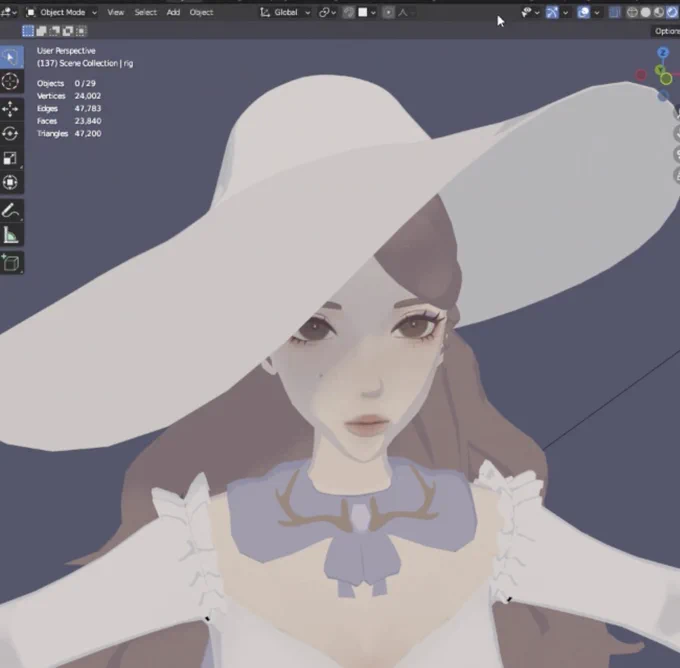
Task: Open the Add menu
Action: coord(173,13)
